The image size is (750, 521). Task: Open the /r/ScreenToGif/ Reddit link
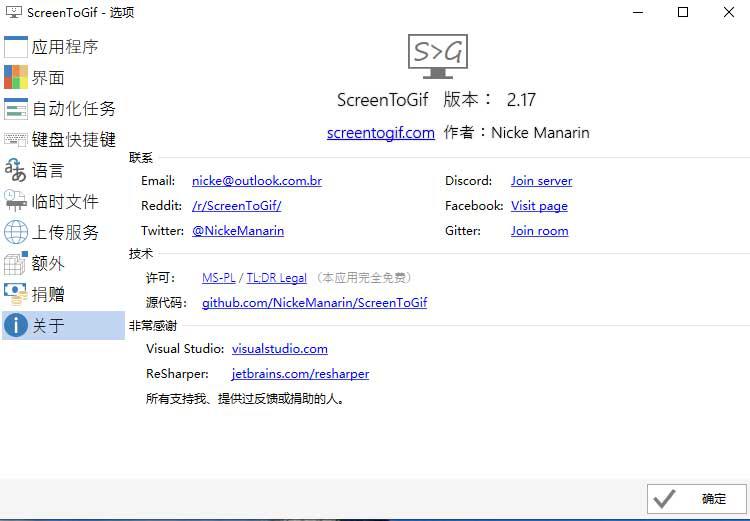(x=237, y=206)
